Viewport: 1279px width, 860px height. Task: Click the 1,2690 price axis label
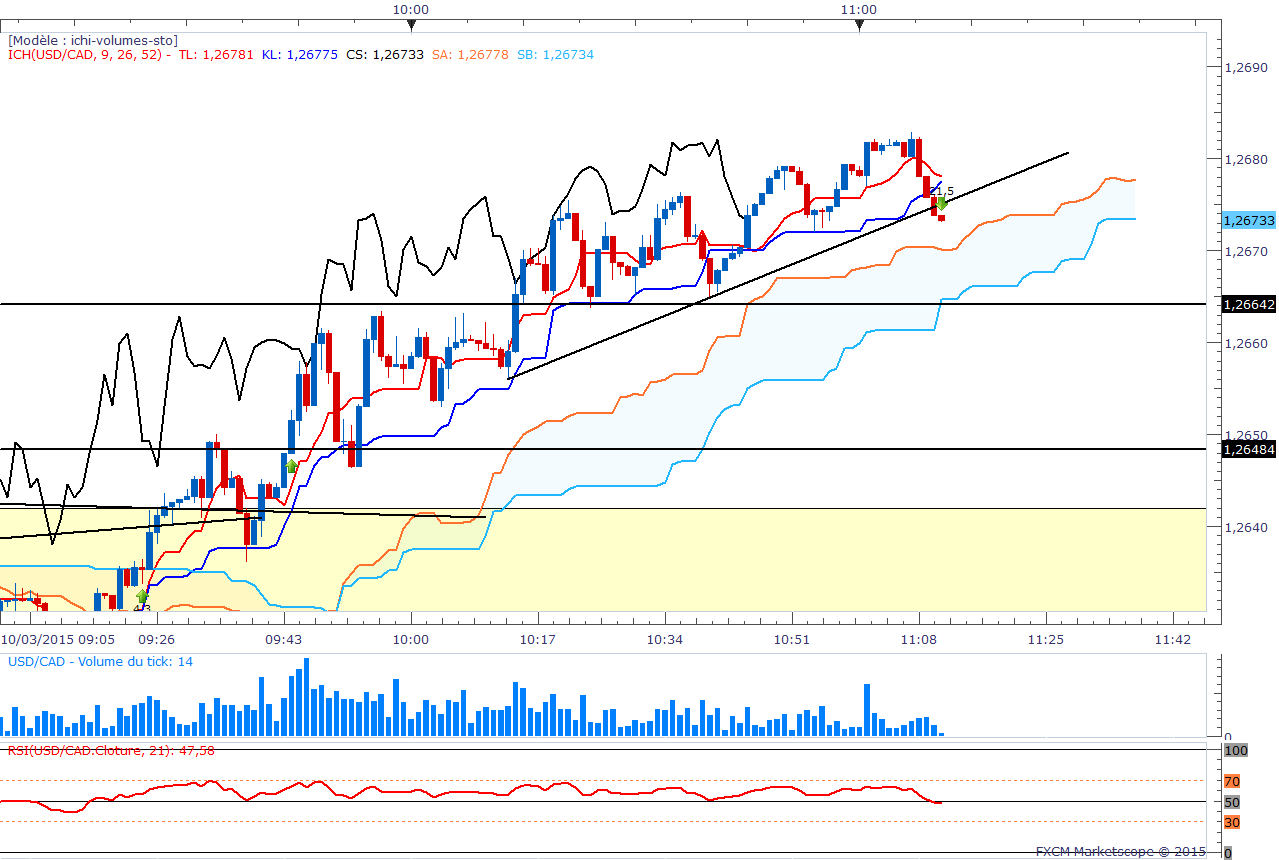click(x=1247, y=67)
